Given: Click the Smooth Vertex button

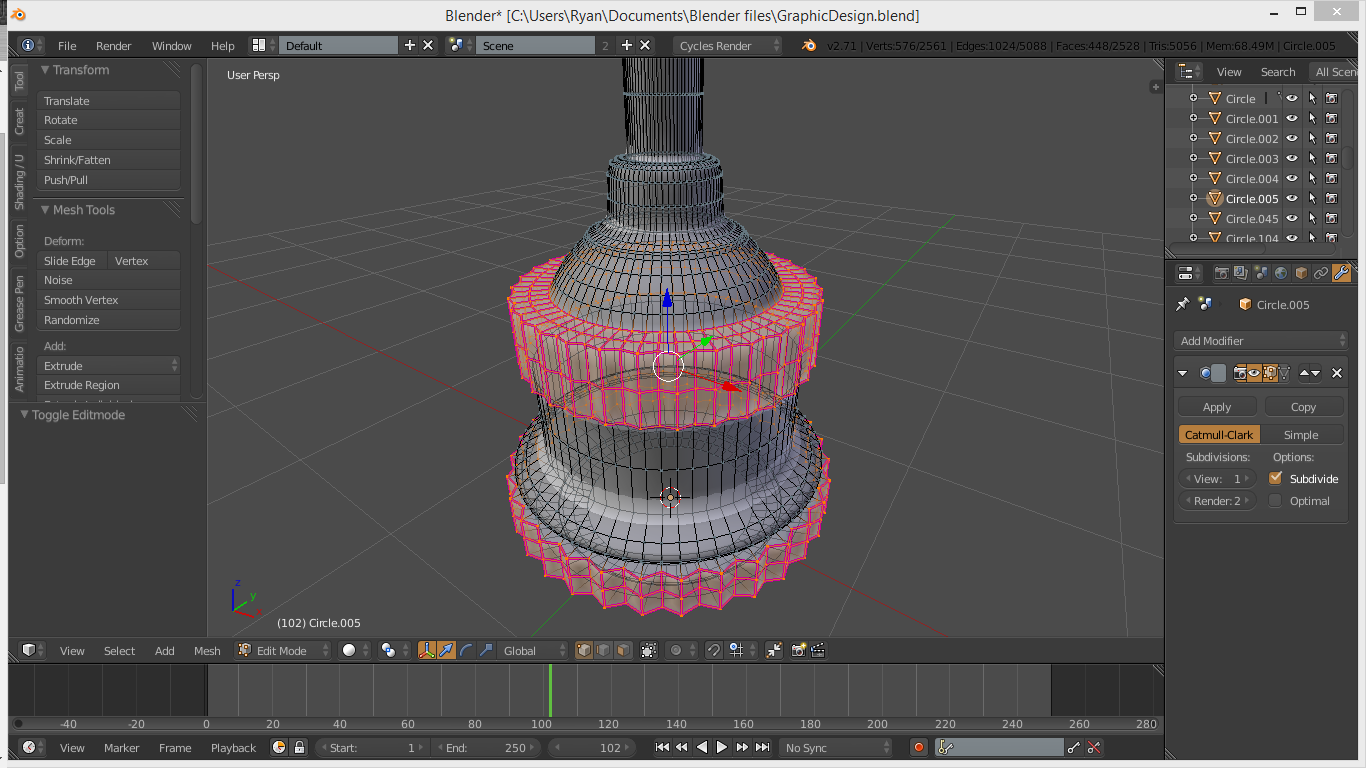Looking at the screenshot, I should [108, 300].
